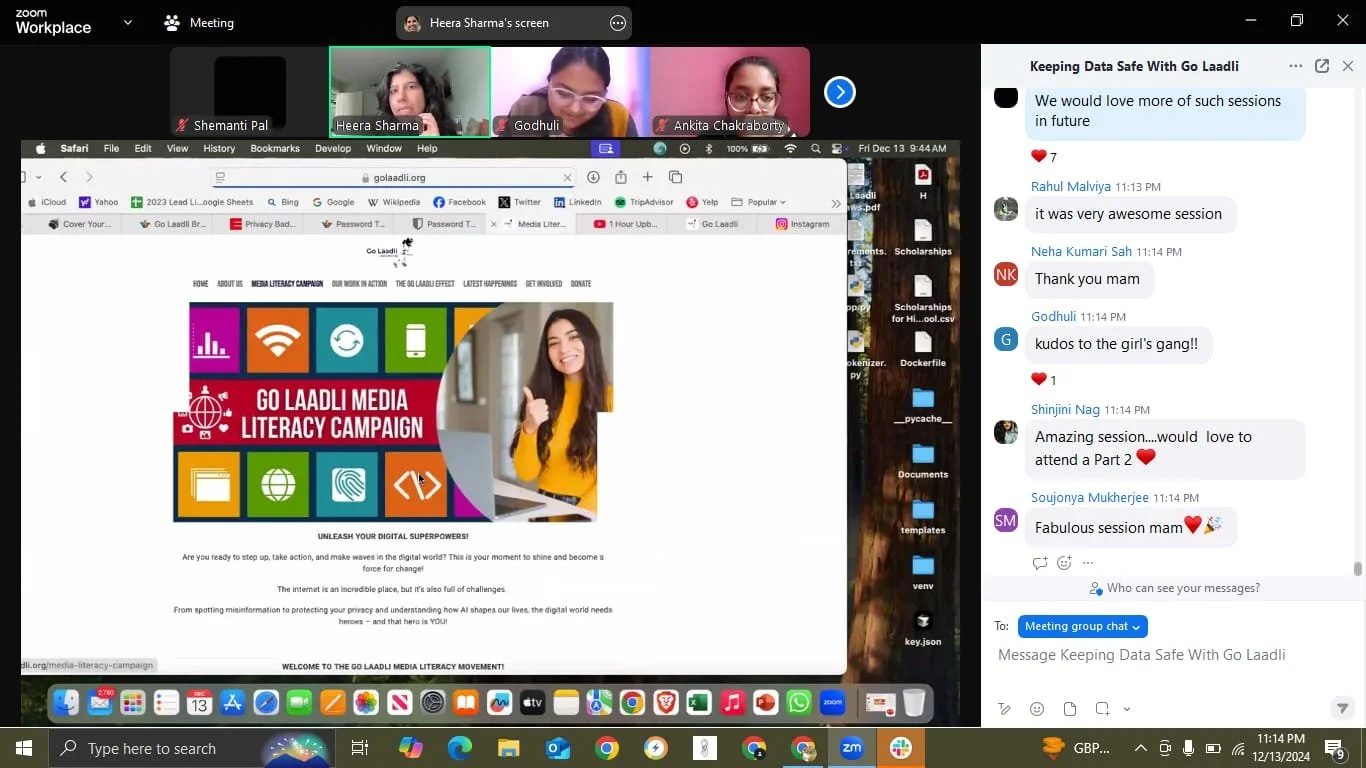Image resolution: width=1366 pixels, height=768 pixels.
Task: Open text formatting options in chat composer
Action: point(1004,709)
